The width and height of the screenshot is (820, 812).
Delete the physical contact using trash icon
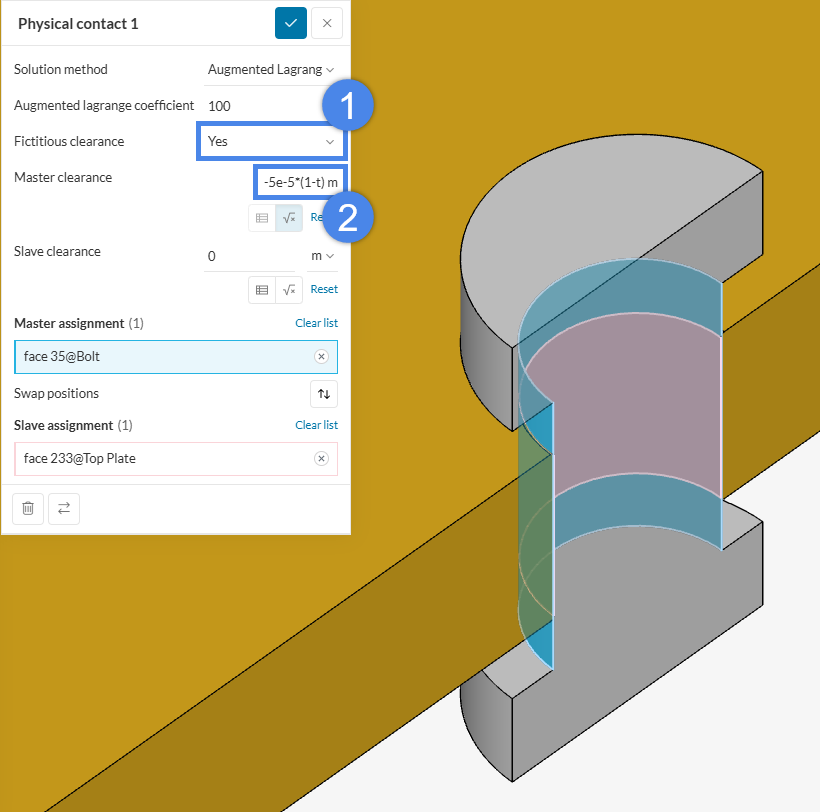(x=28, y=508)
